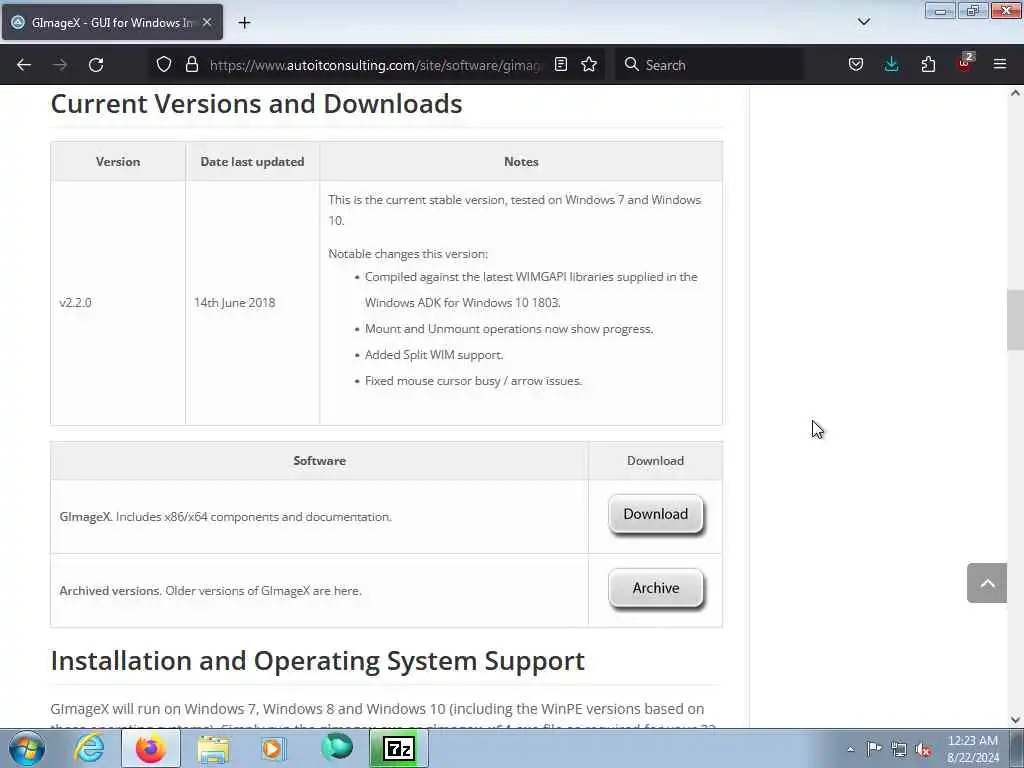The image size is (1024, 768).
Task: Click the Software column header
Action: 319,460
